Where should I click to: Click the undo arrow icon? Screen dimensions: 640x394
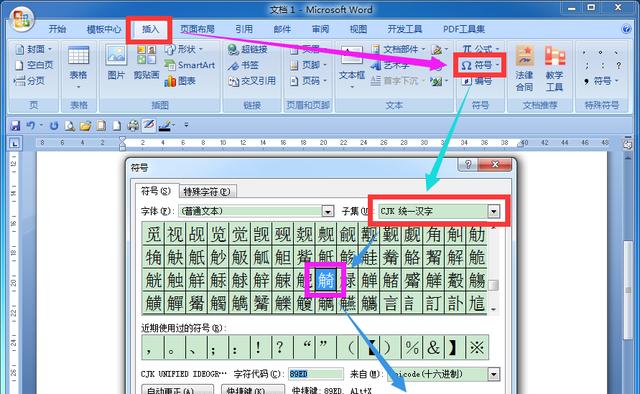click(x=31, y=125)
